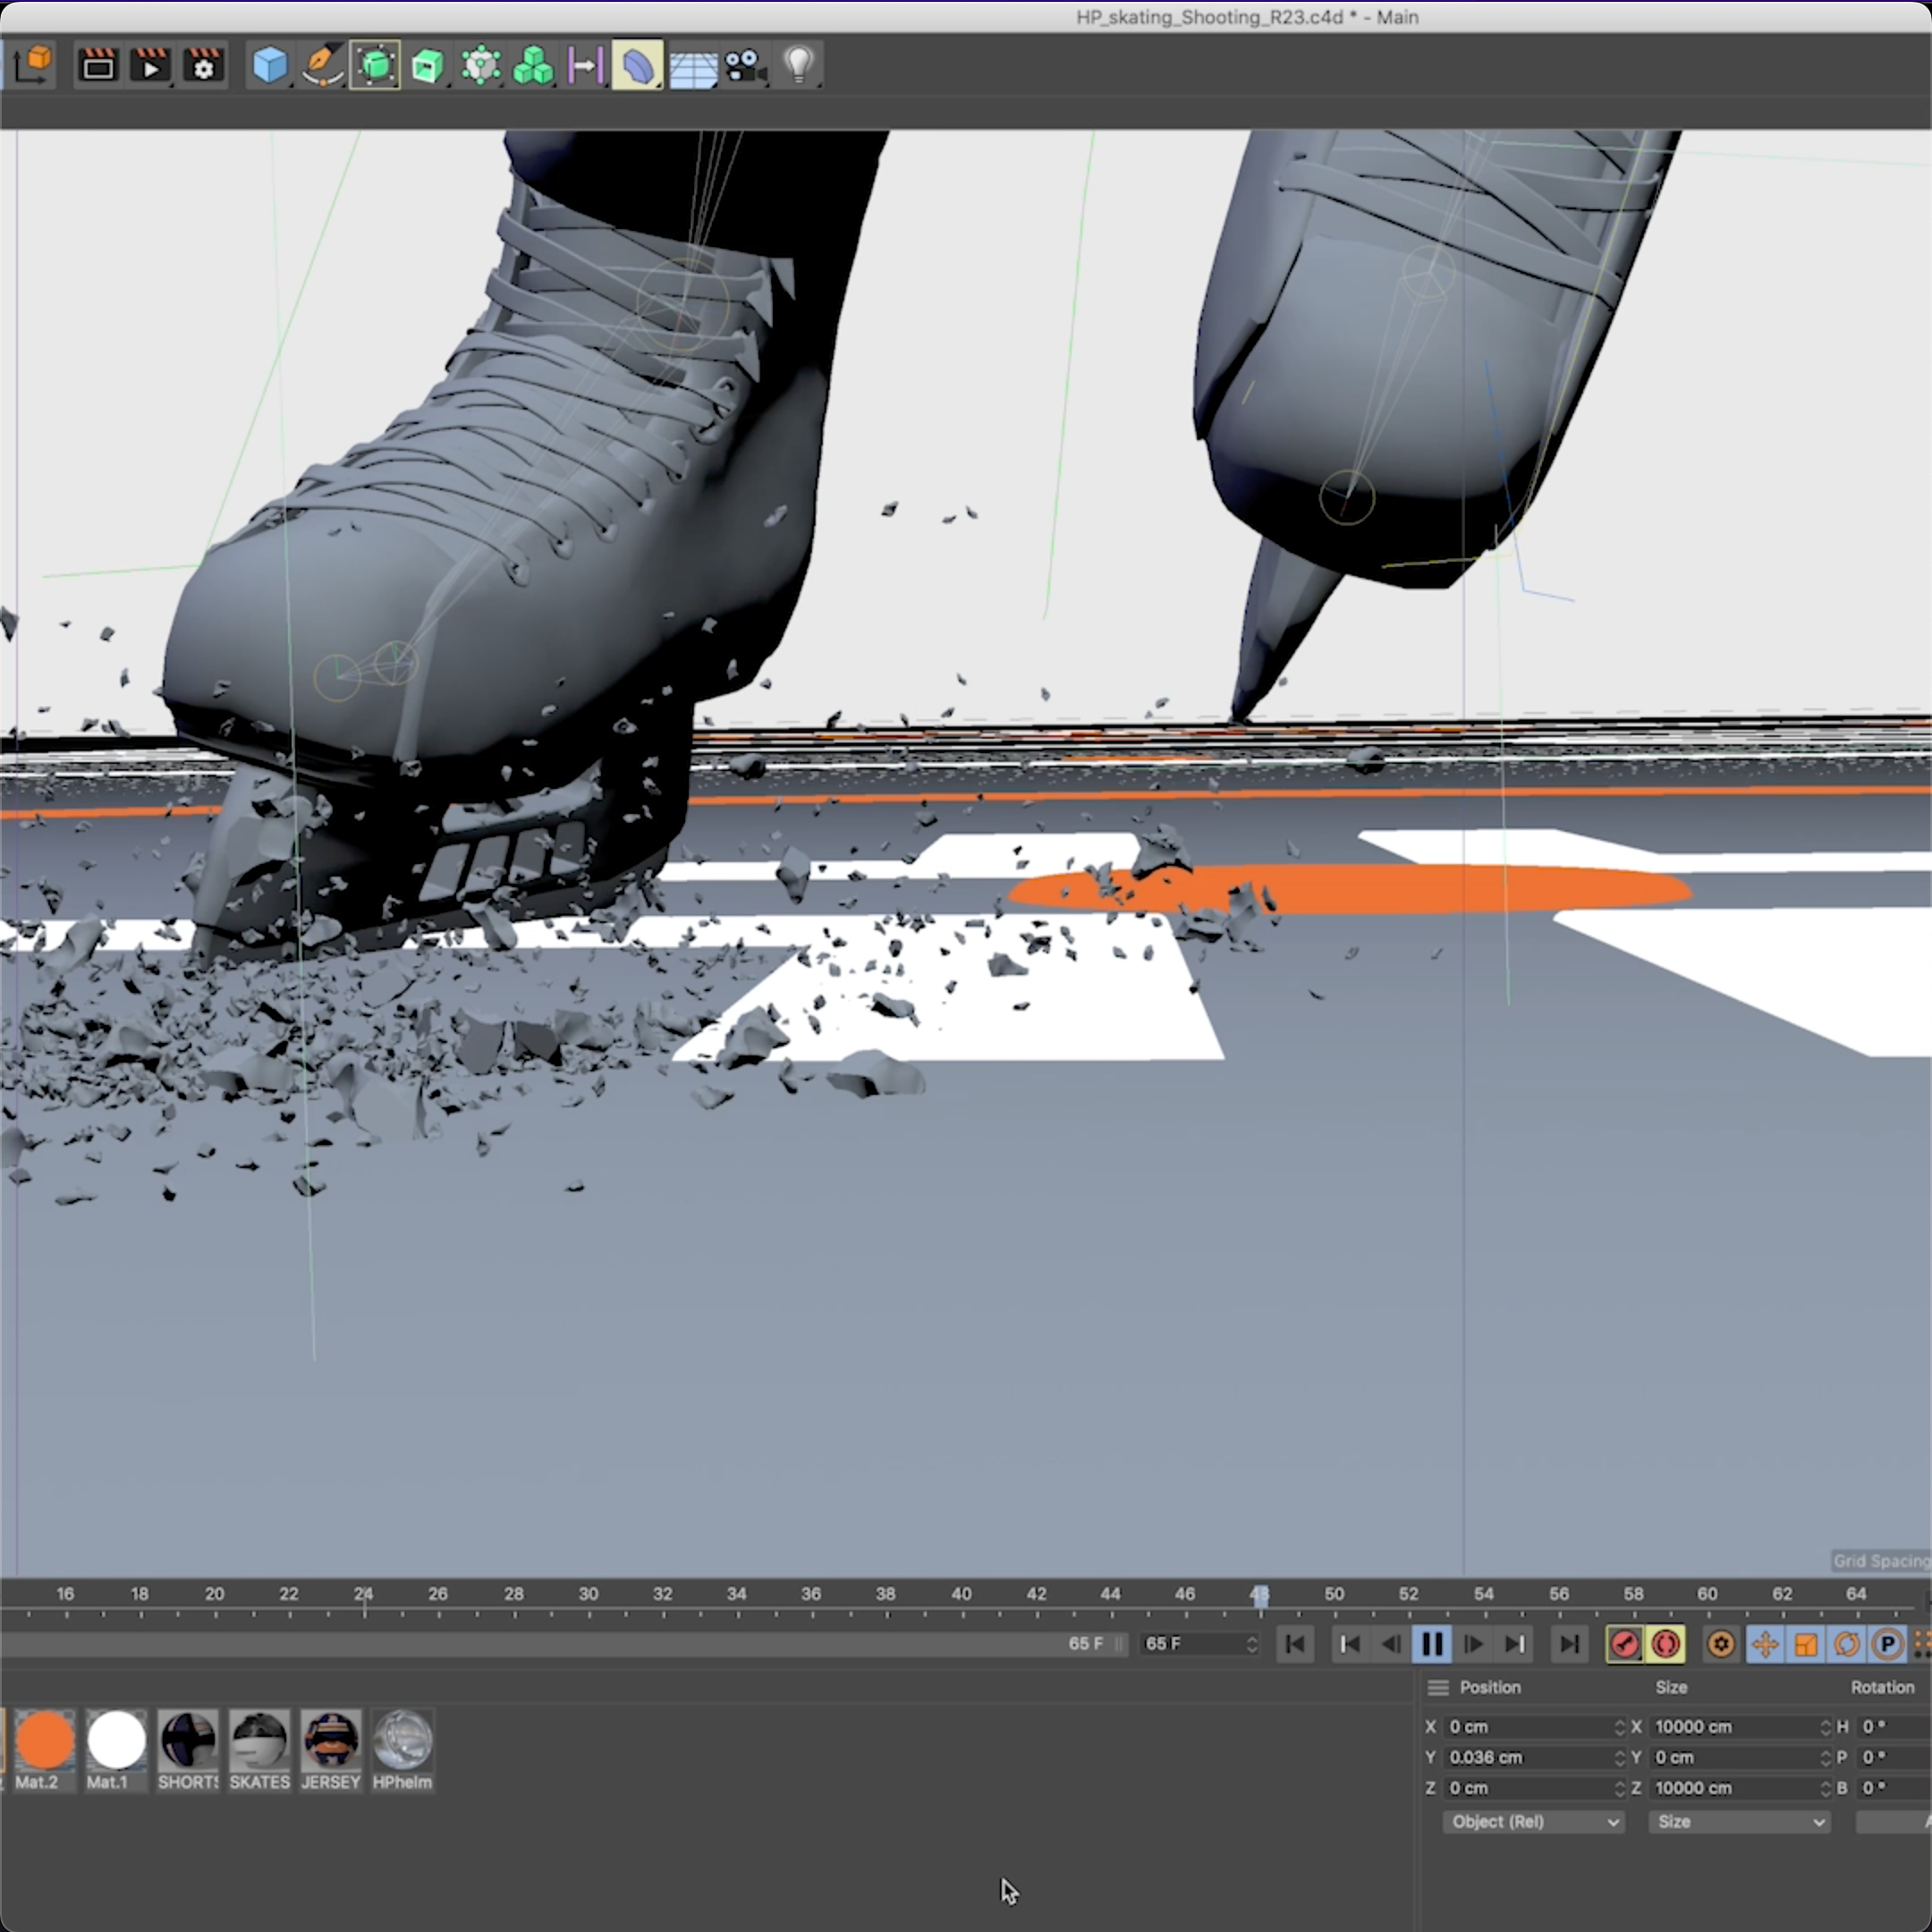Add a Light object via bulb icon
Screen dimensions: 1932x1932
point(798,66)
